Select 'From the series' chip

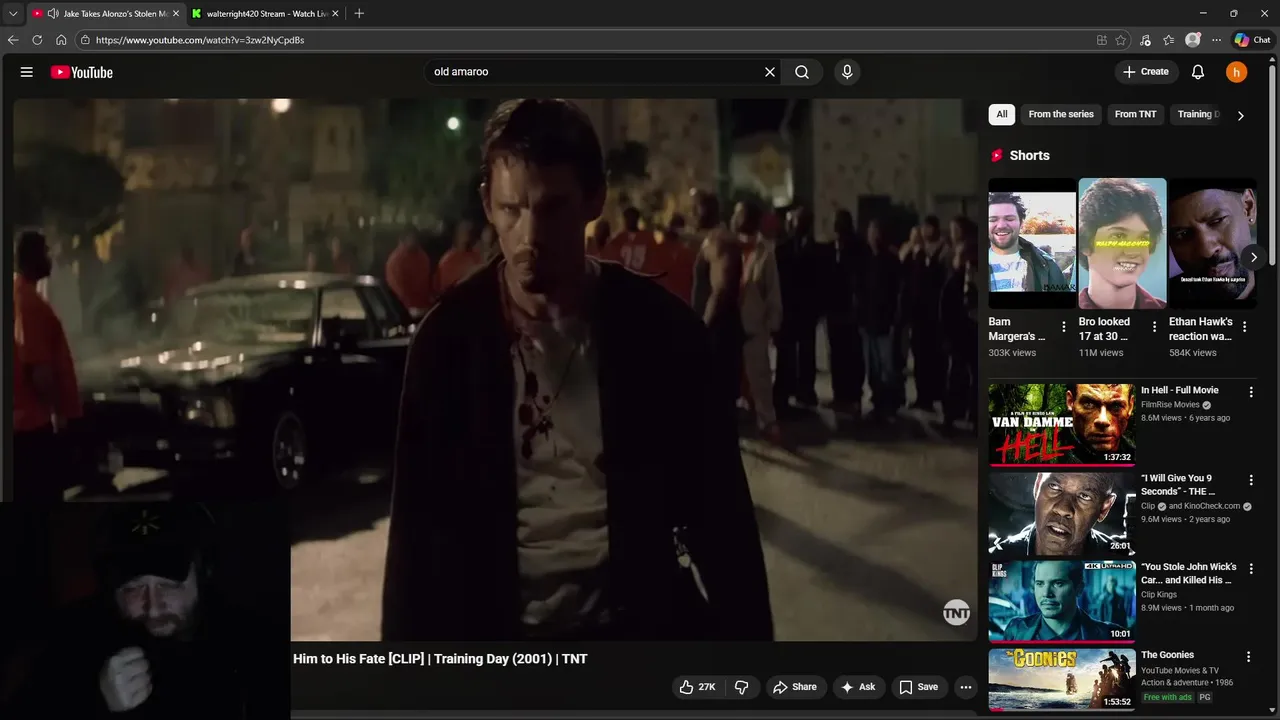click(x=1061, y=114)
